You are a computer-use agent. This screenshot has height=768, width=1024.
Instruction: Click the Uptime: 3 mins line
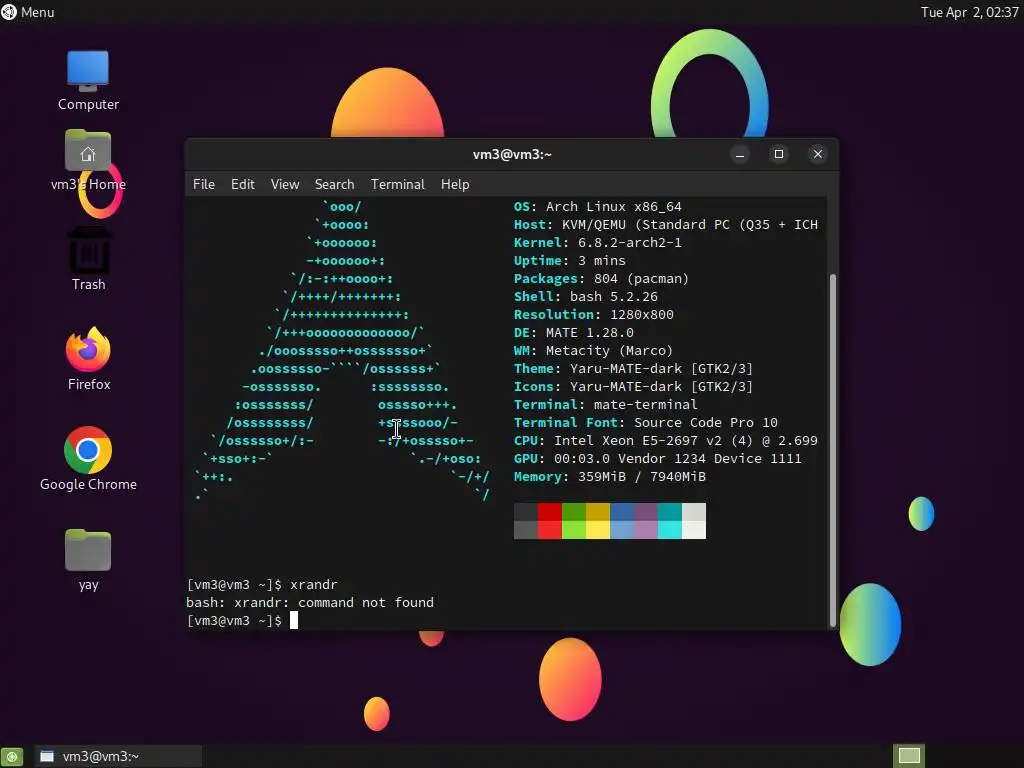click(569, 261)
